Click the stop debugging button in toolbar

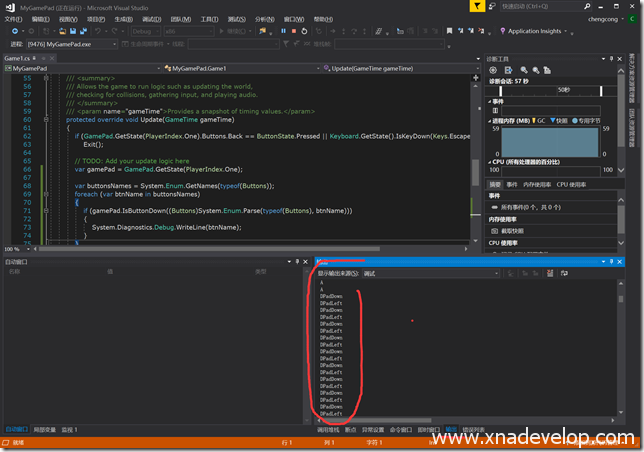click(x=295, y=31)
